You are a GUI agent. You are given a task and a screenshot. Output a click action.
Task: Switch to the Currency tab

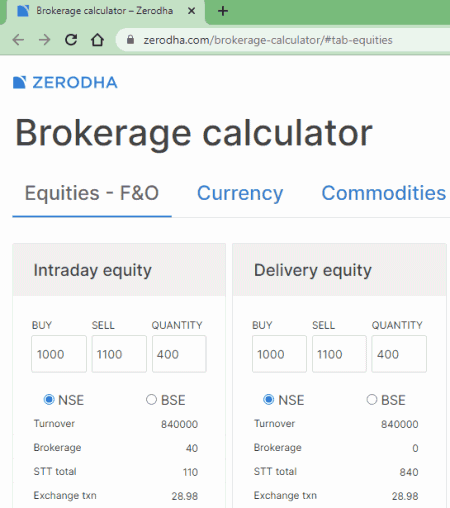click(240, 193)
